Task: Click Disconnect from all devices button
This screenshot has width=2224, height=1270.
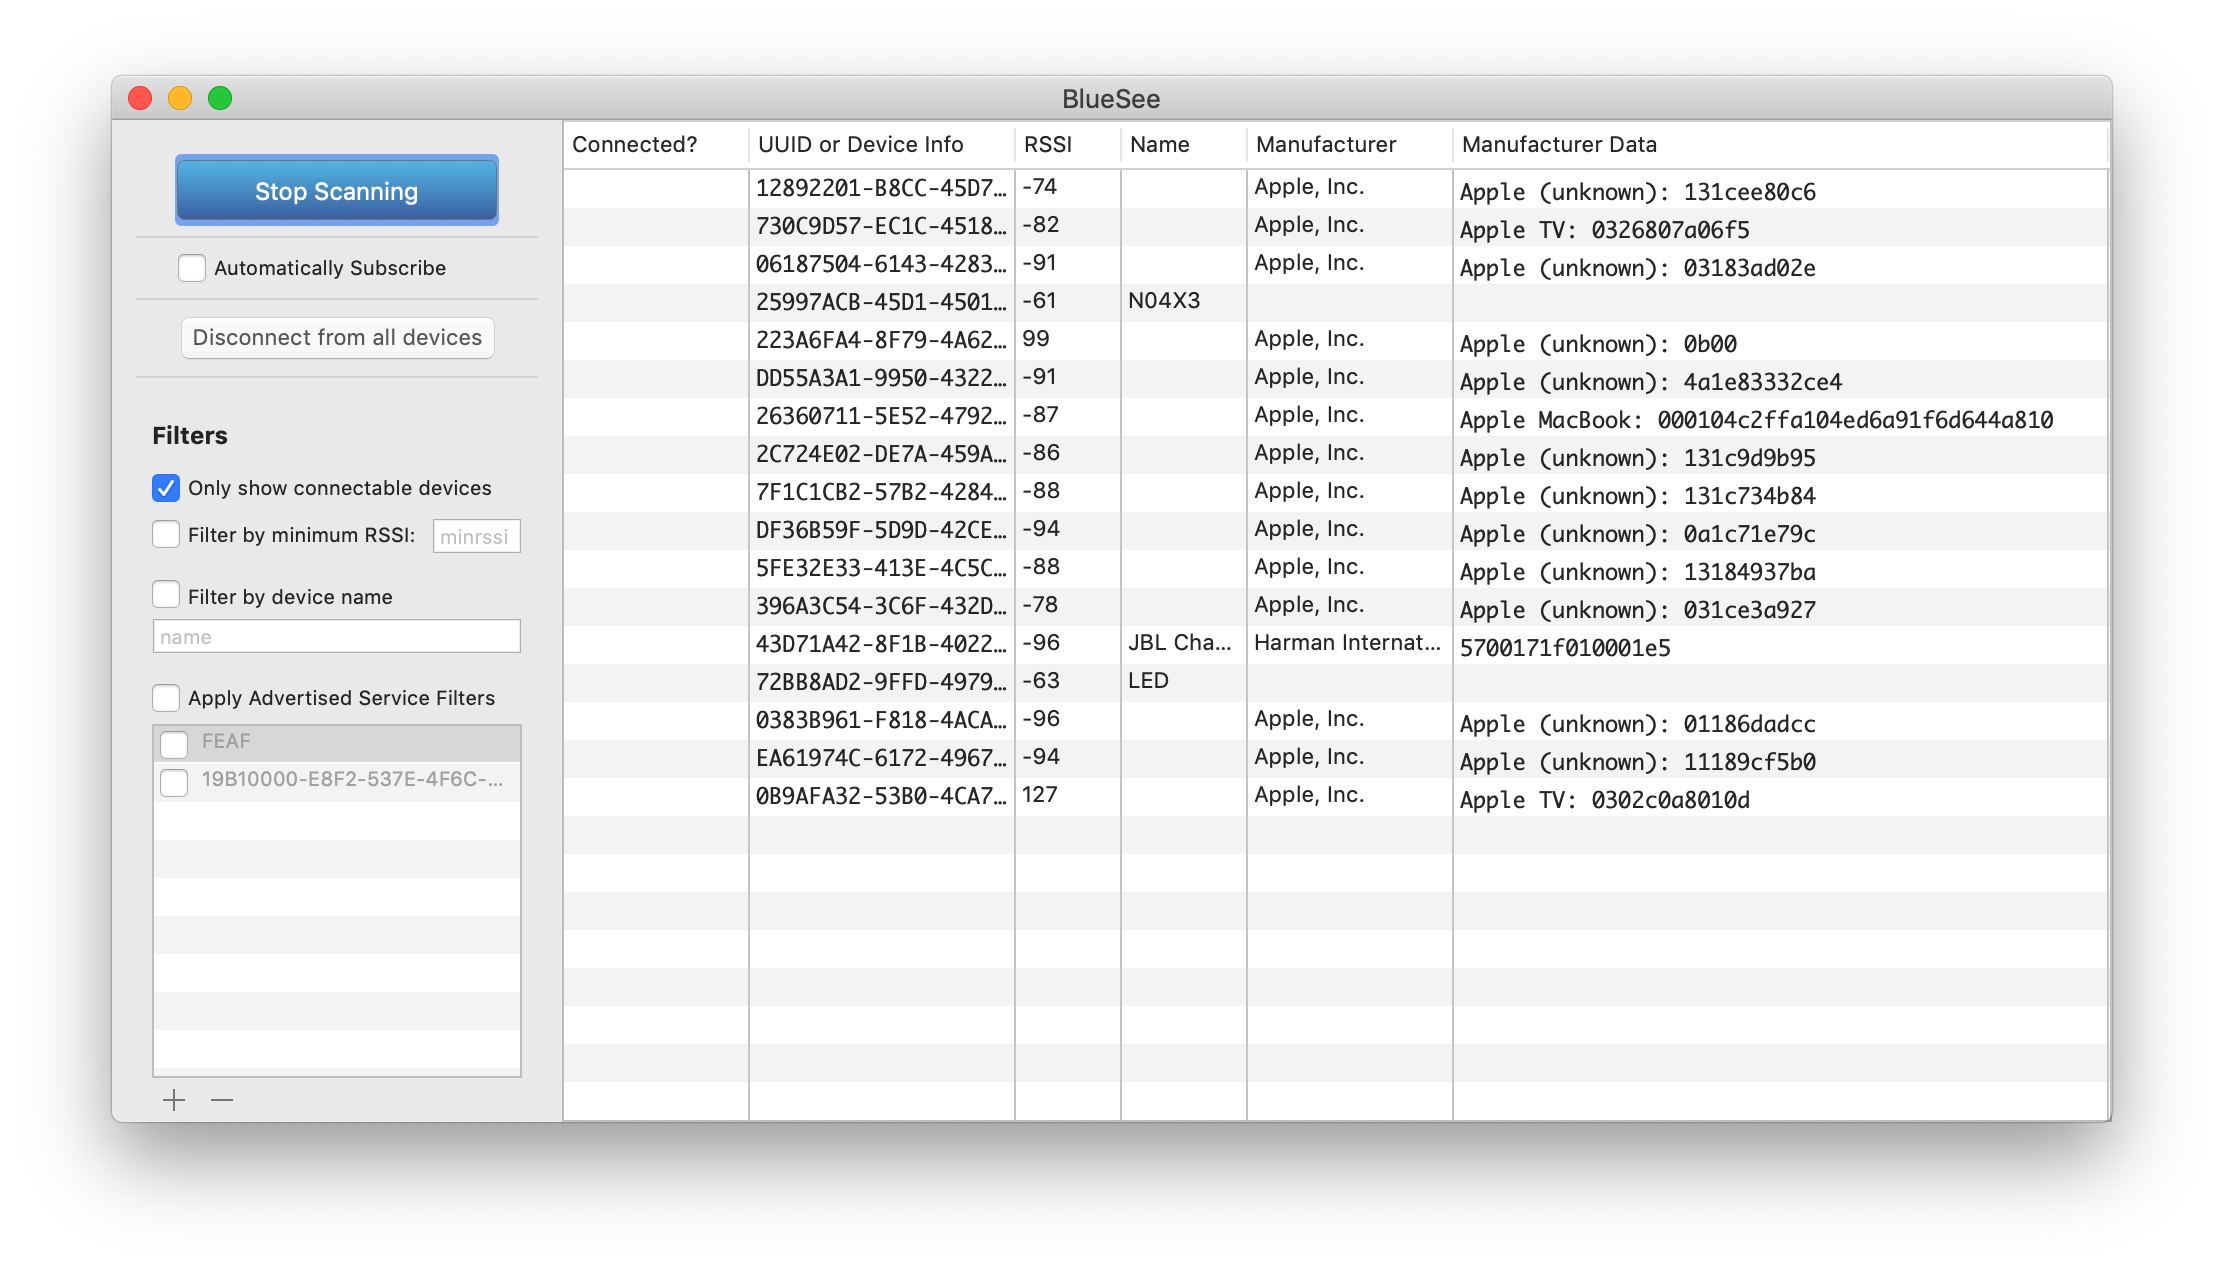Action: [x=337, y=338]
